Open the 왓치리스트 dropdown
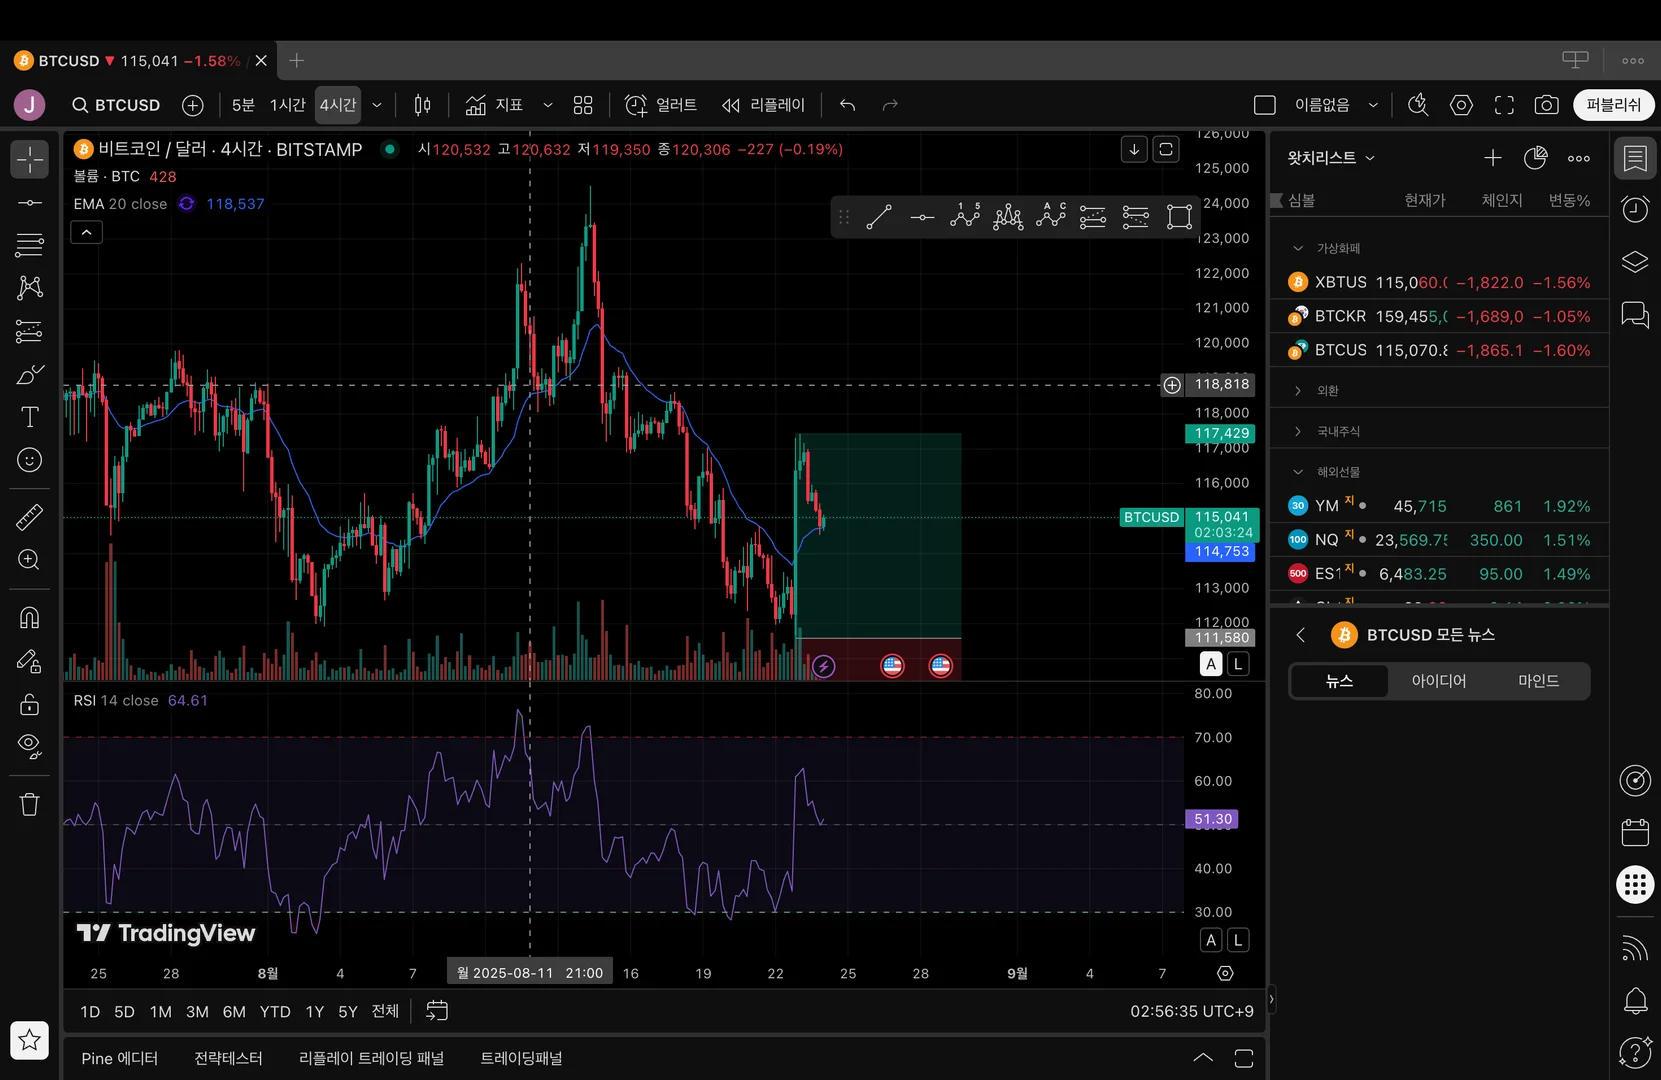The height and width of the screenshot is (1080, 1661). tap(1331, 158)
